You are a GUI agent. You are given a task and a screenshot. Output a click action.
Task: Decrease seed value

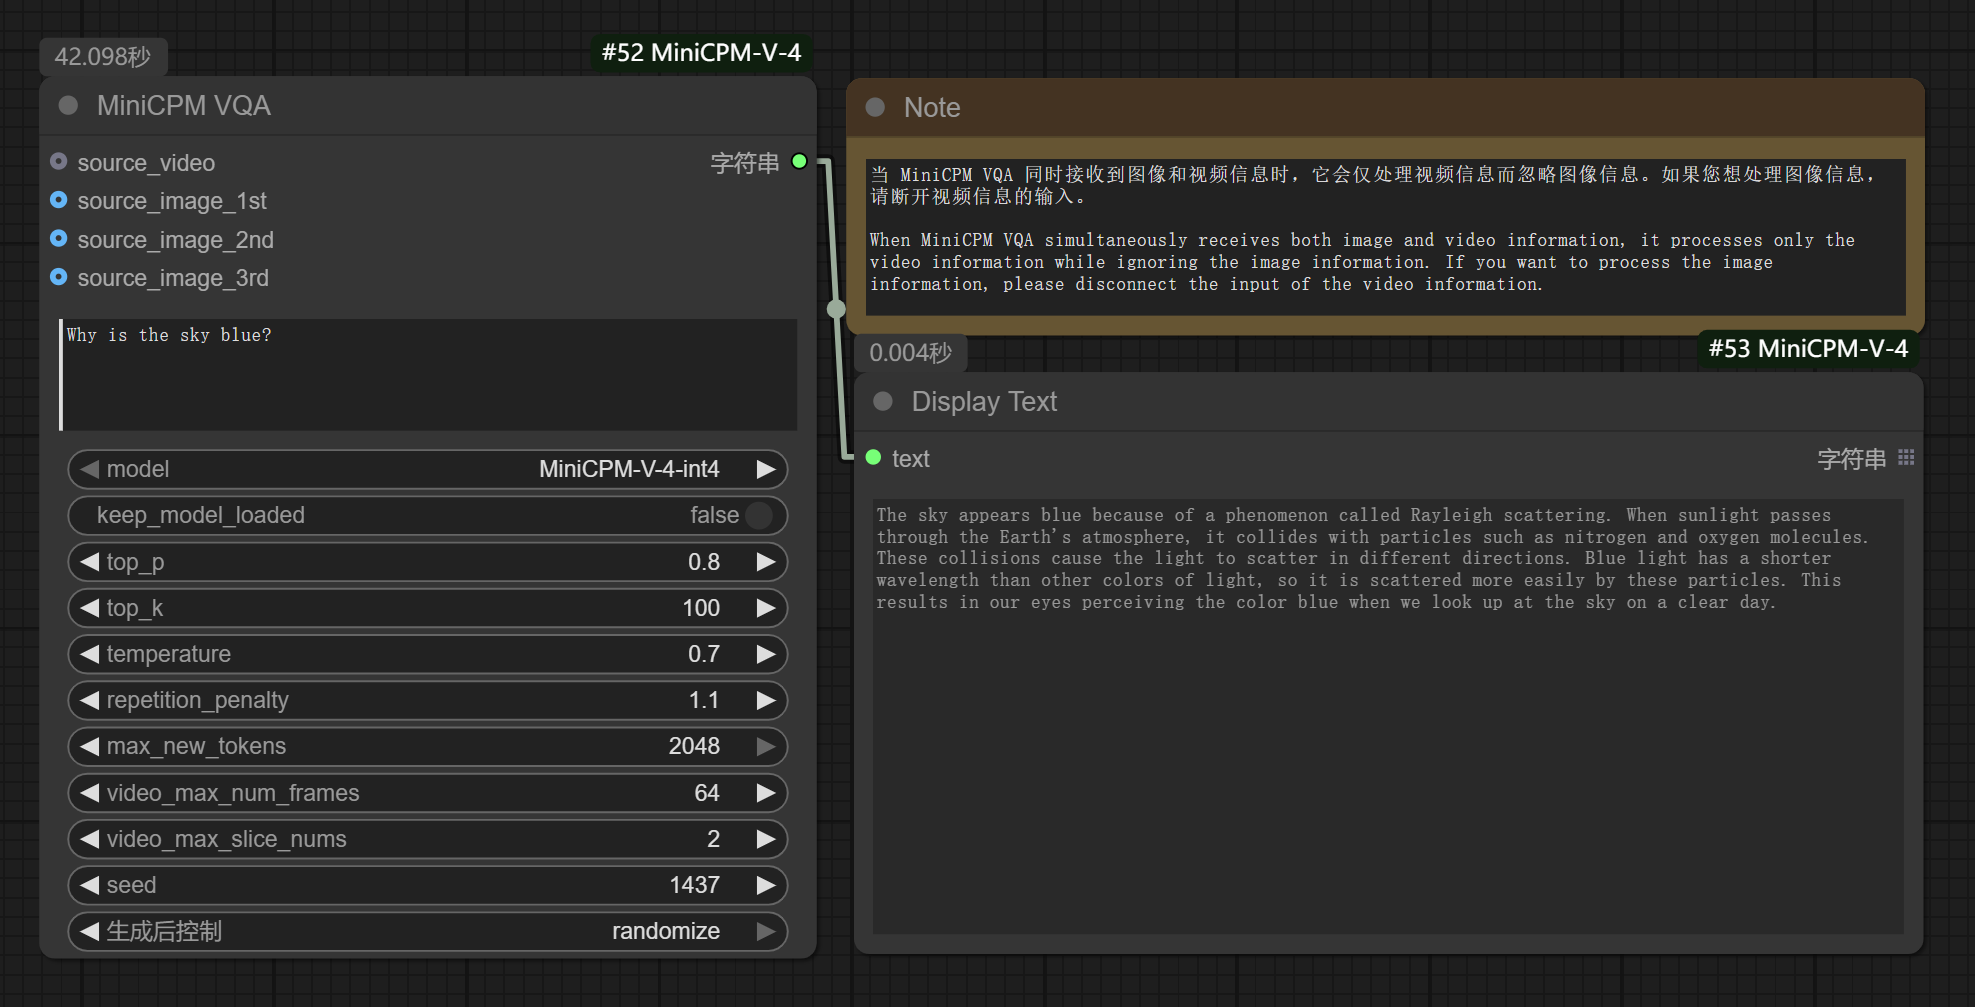90,885
